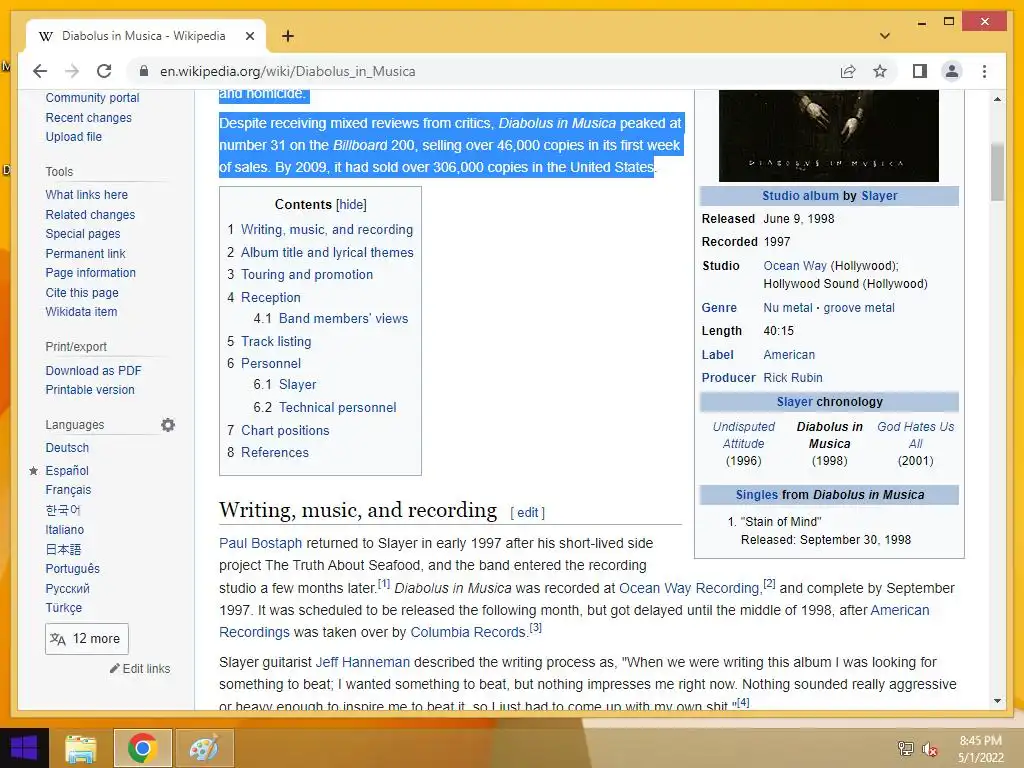The height and width of the screenshot is (768, 1024).
Task: Go to 6 Personnel in the contents
Action: tap(270, 363)
